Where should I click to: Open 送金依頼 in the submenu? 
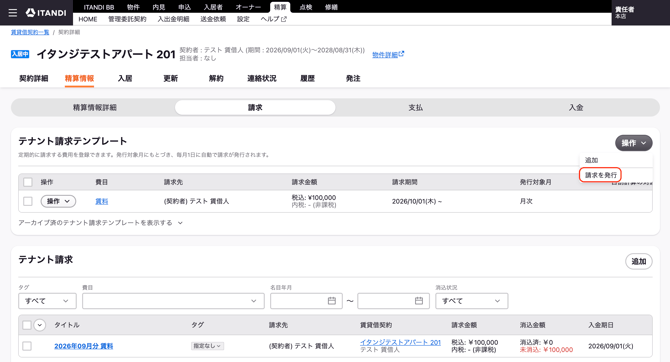pyautogui.click(x=213, y=19)
